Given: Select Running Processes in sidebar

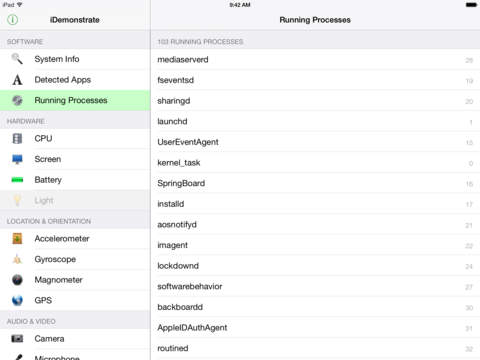Looking at the screenshot, I should click(75, 100).
